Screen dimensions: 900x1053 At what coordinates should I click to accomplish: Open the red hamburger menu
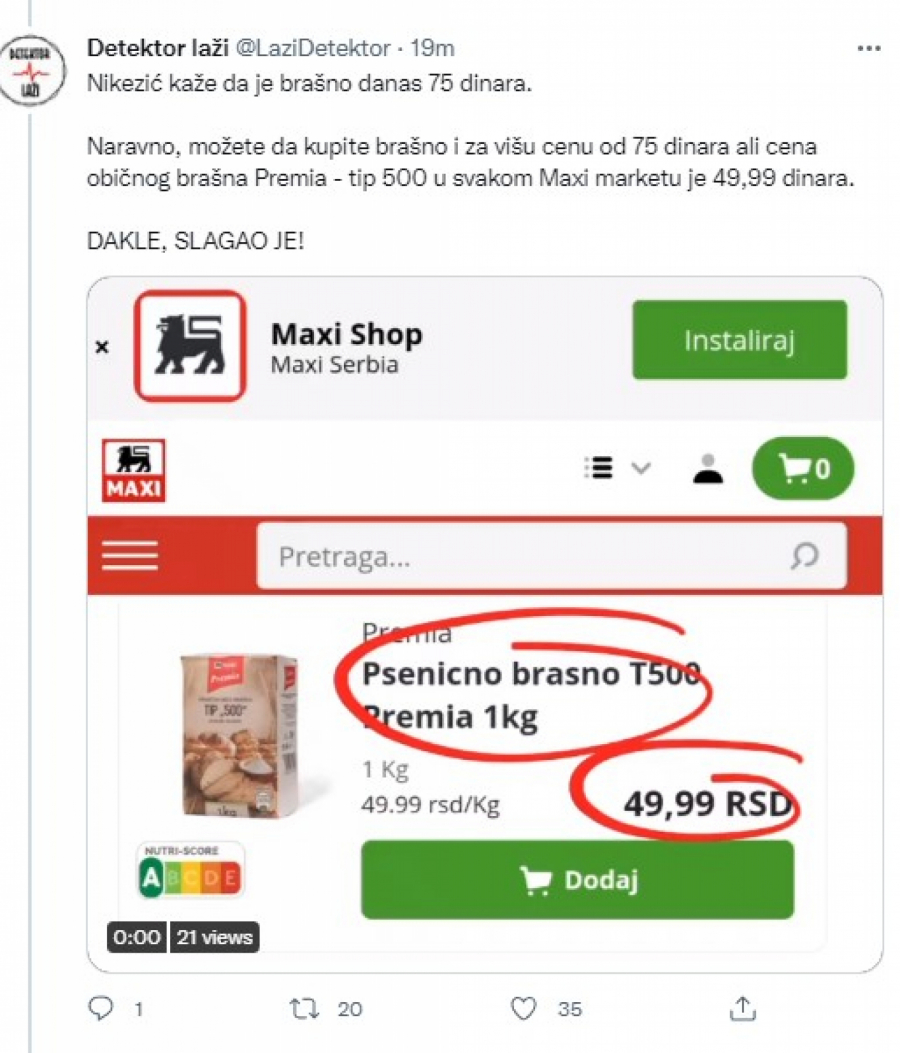tap(130, 555)
